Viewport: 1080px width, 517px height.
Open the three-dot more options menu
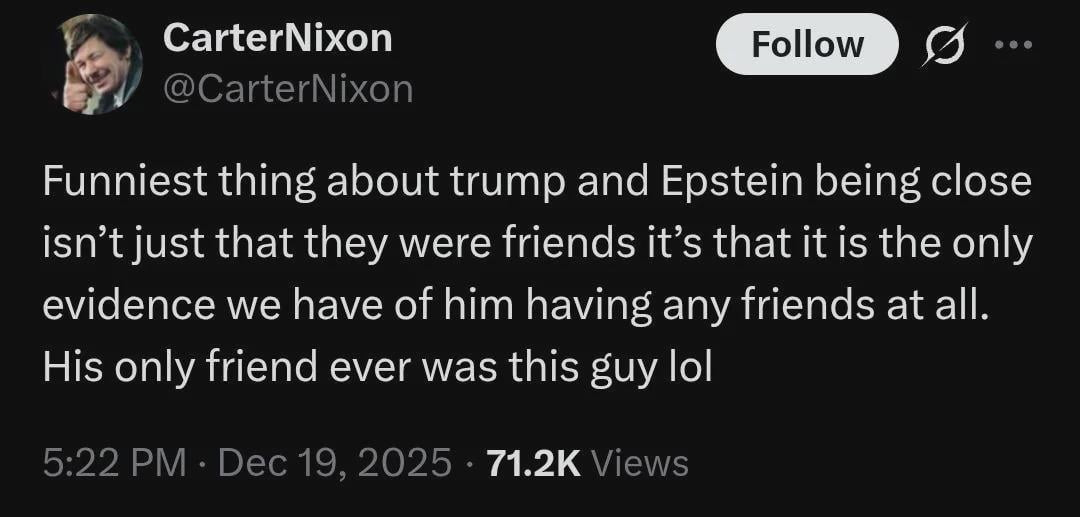1011,45
